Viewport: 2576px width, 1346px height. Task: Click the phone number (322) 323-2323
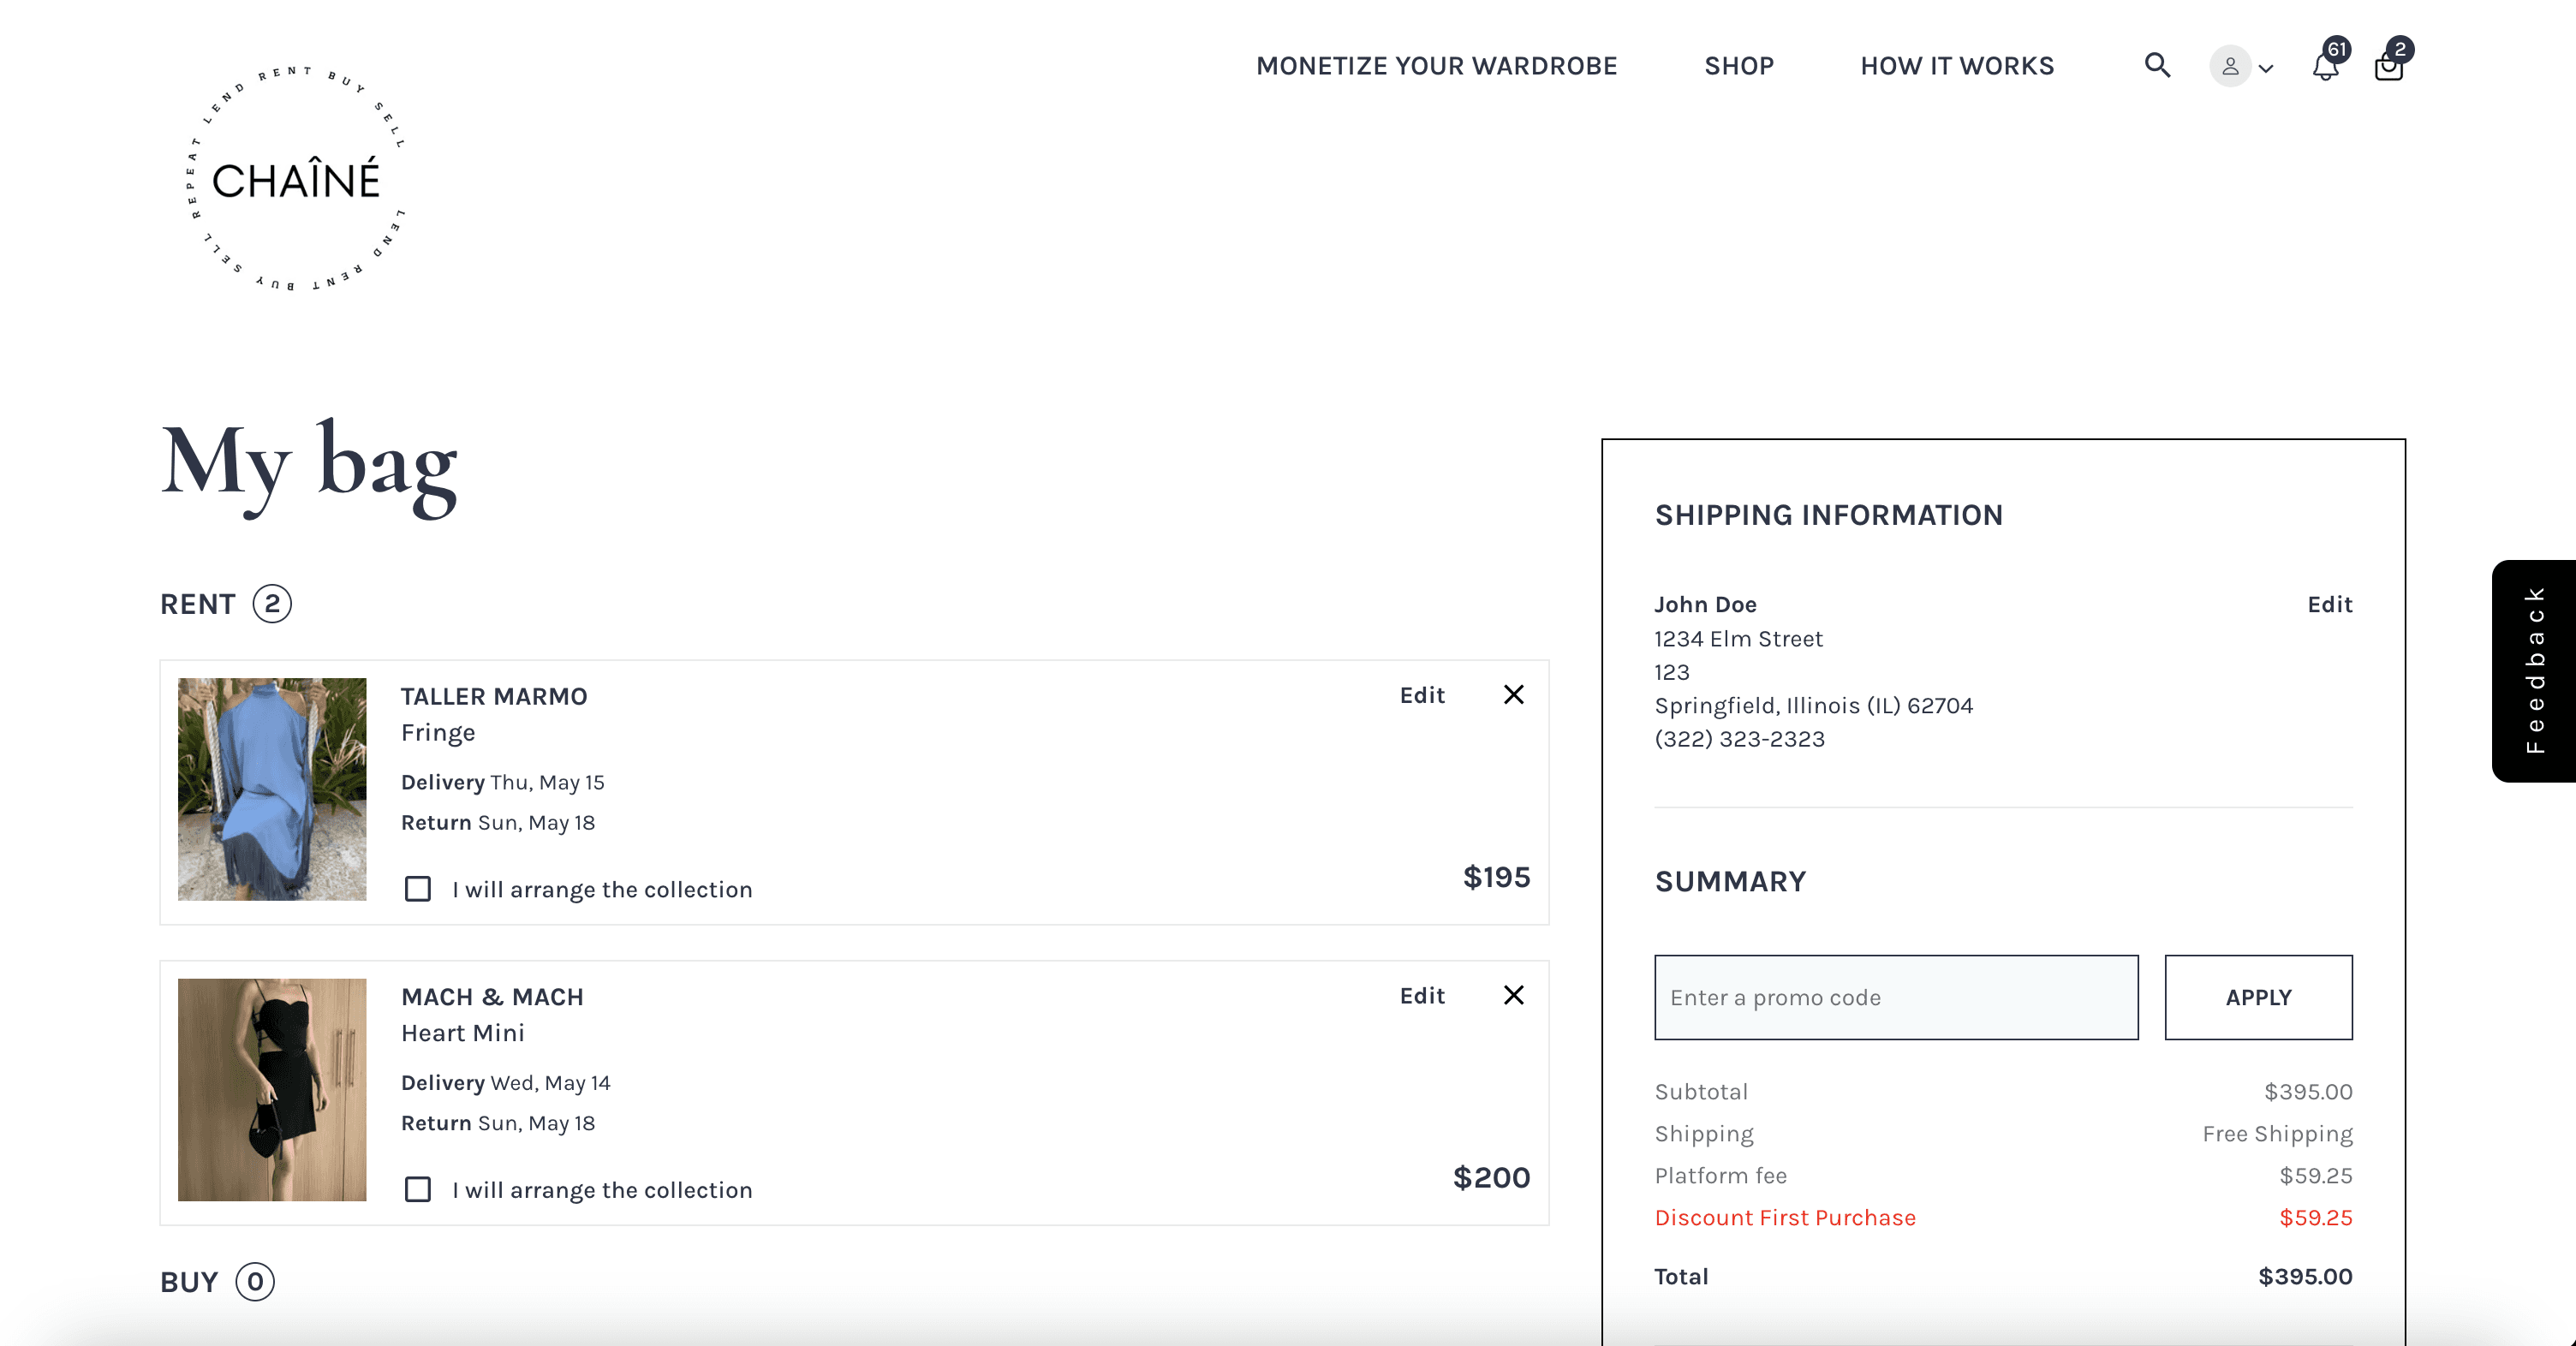coord(1739,739)
